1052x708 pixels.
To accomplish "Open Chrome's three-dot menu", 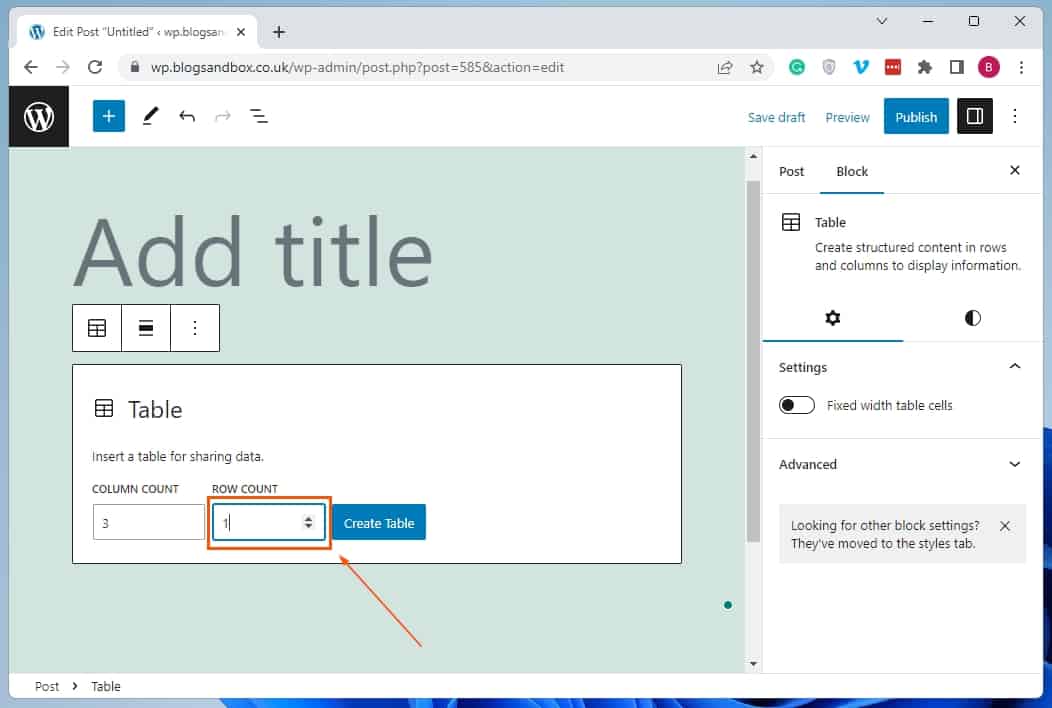I will [x=1021, y=67].
